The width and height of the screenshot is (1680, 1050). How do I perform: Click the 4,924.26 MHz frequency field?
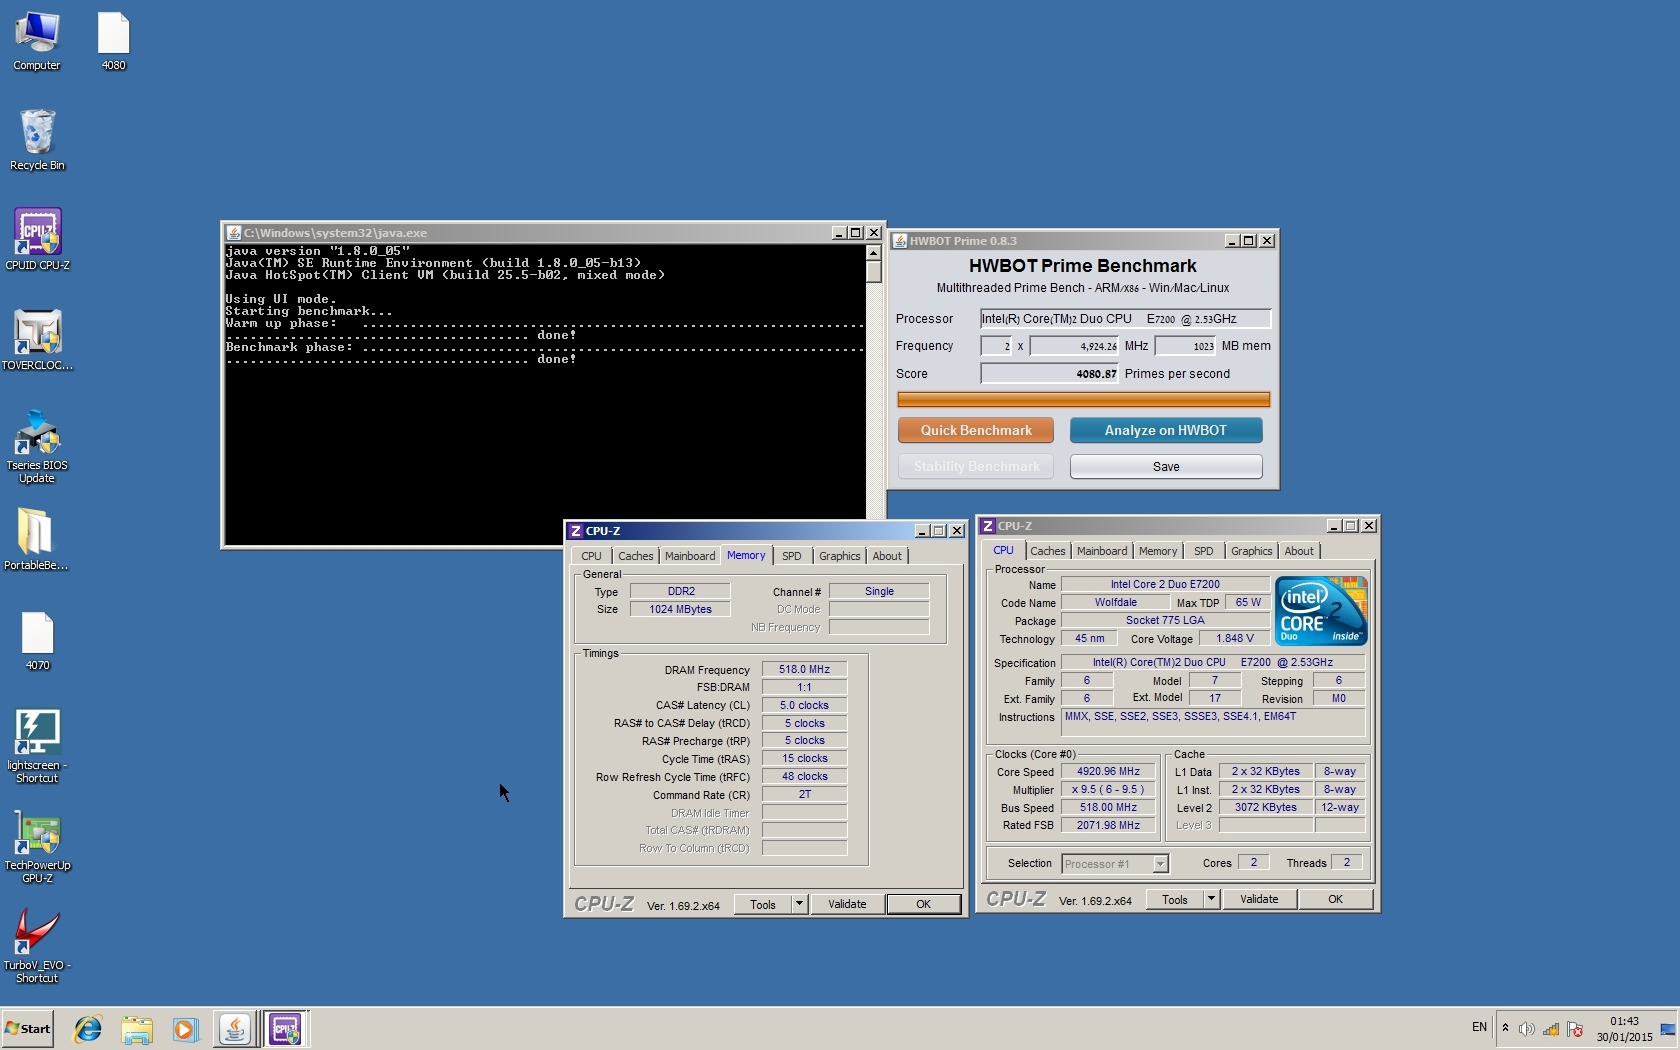click(x=1074, y=346)
